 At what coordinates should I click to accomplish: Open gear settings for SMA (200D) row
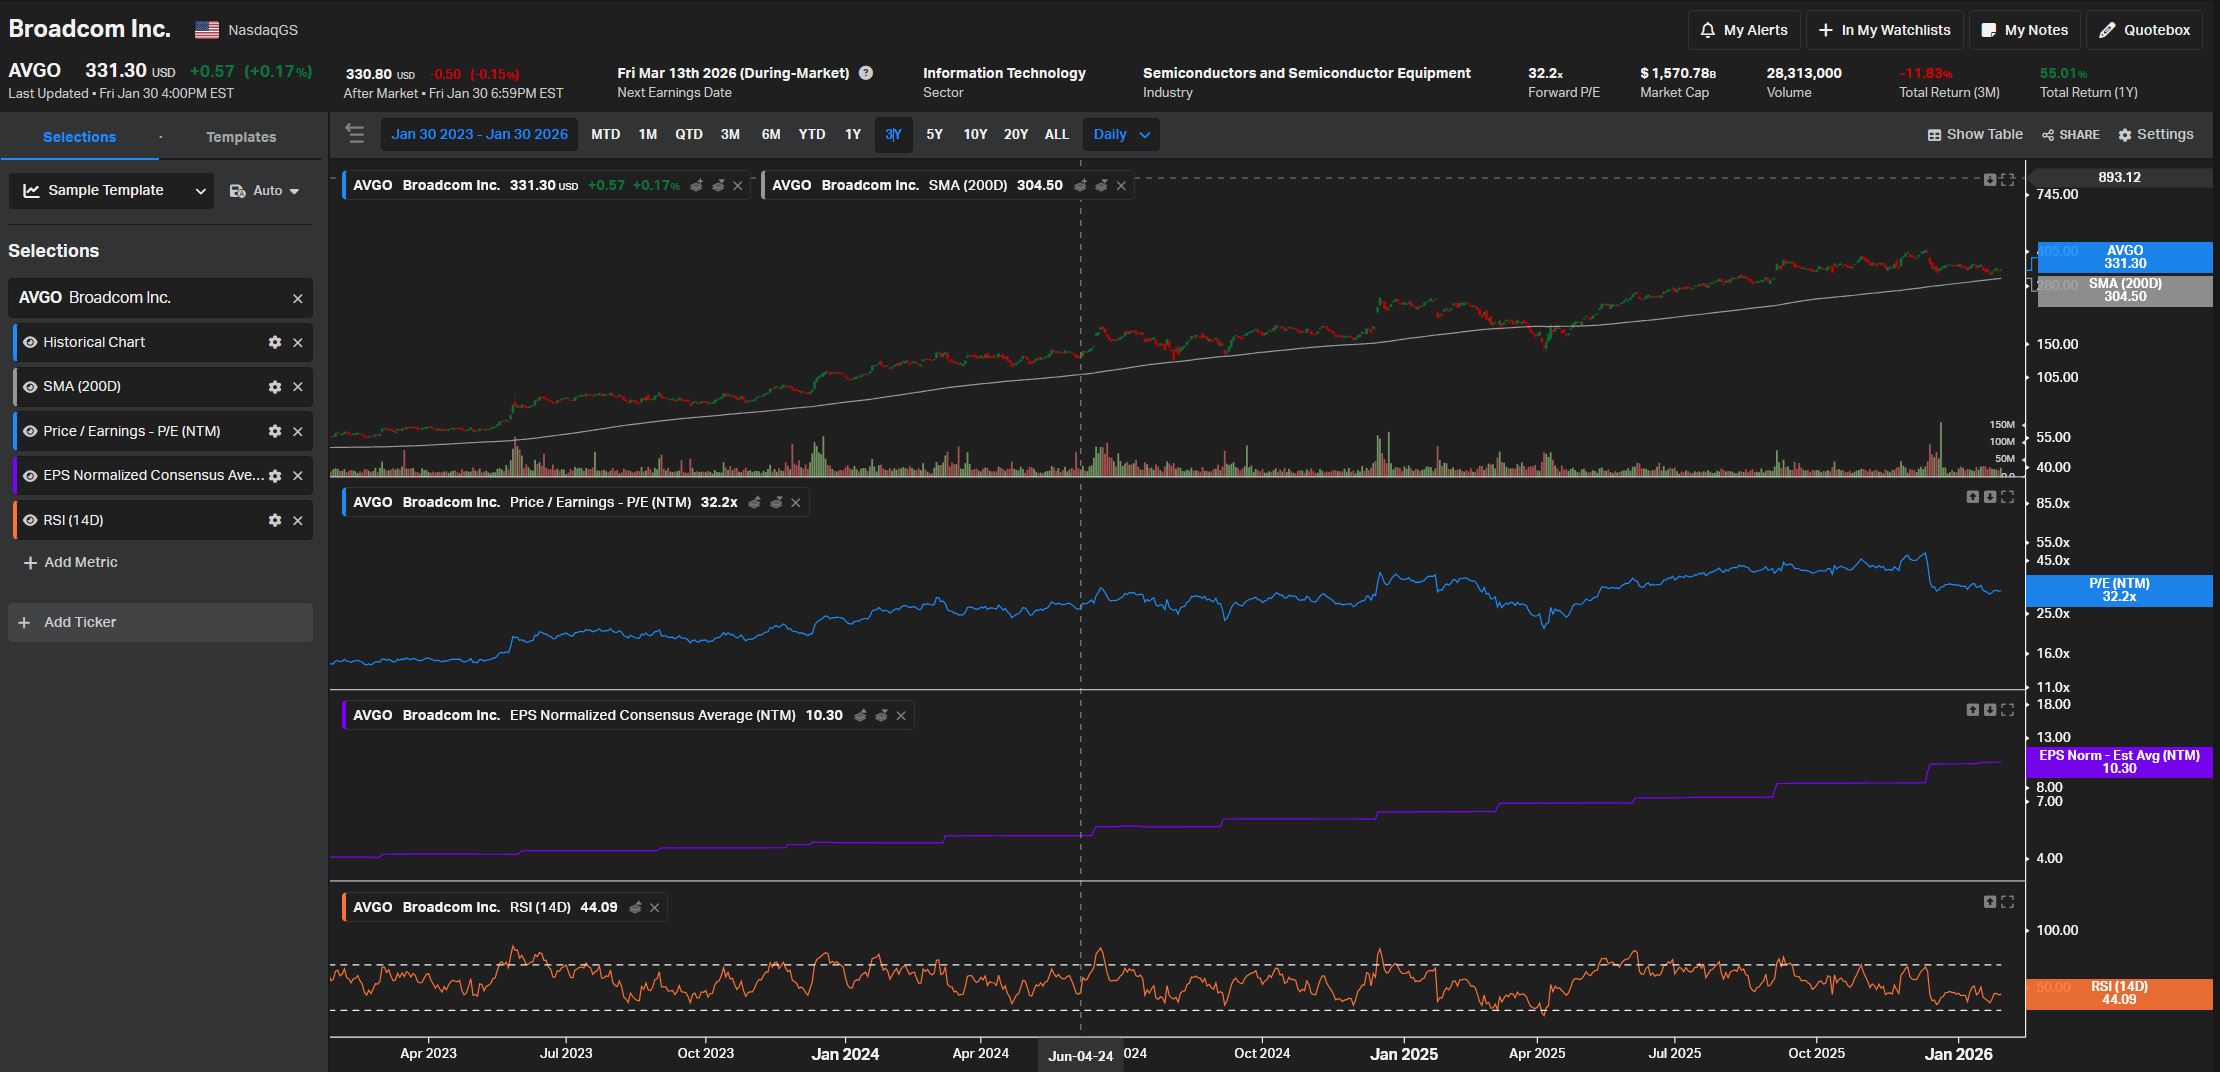click(x=275, y=387)
